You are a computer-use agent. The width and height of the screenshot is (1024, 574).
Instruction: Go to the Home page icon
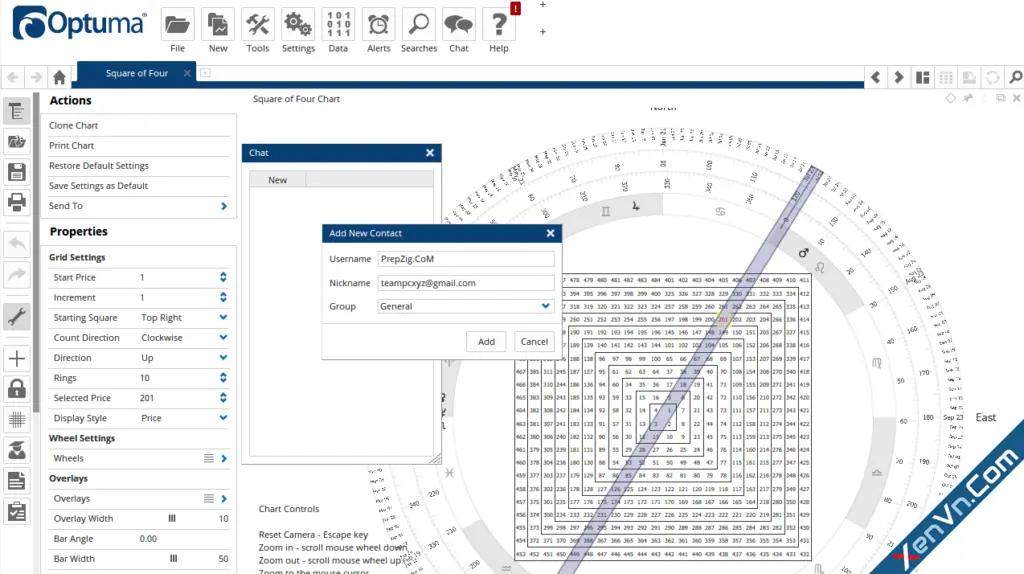(59, 77)
